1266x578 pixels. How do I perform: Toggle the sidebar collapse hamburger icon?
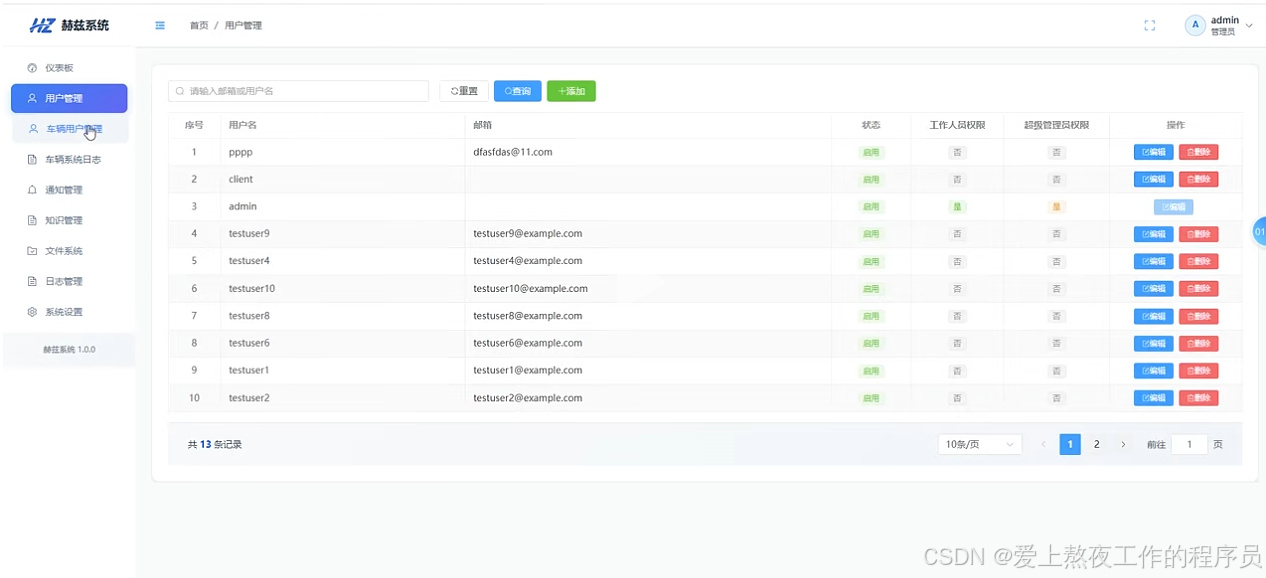[x=160, y=25]
